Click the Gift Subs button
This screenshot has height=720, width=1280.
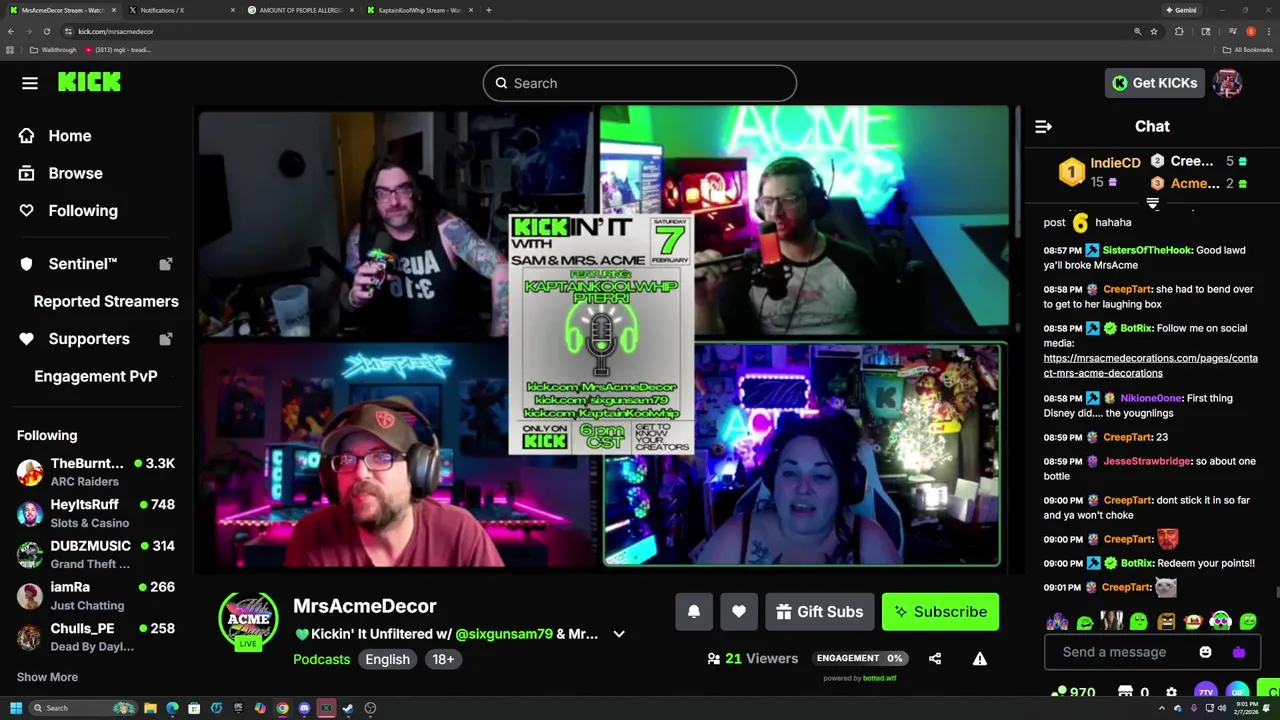(819, 612)
